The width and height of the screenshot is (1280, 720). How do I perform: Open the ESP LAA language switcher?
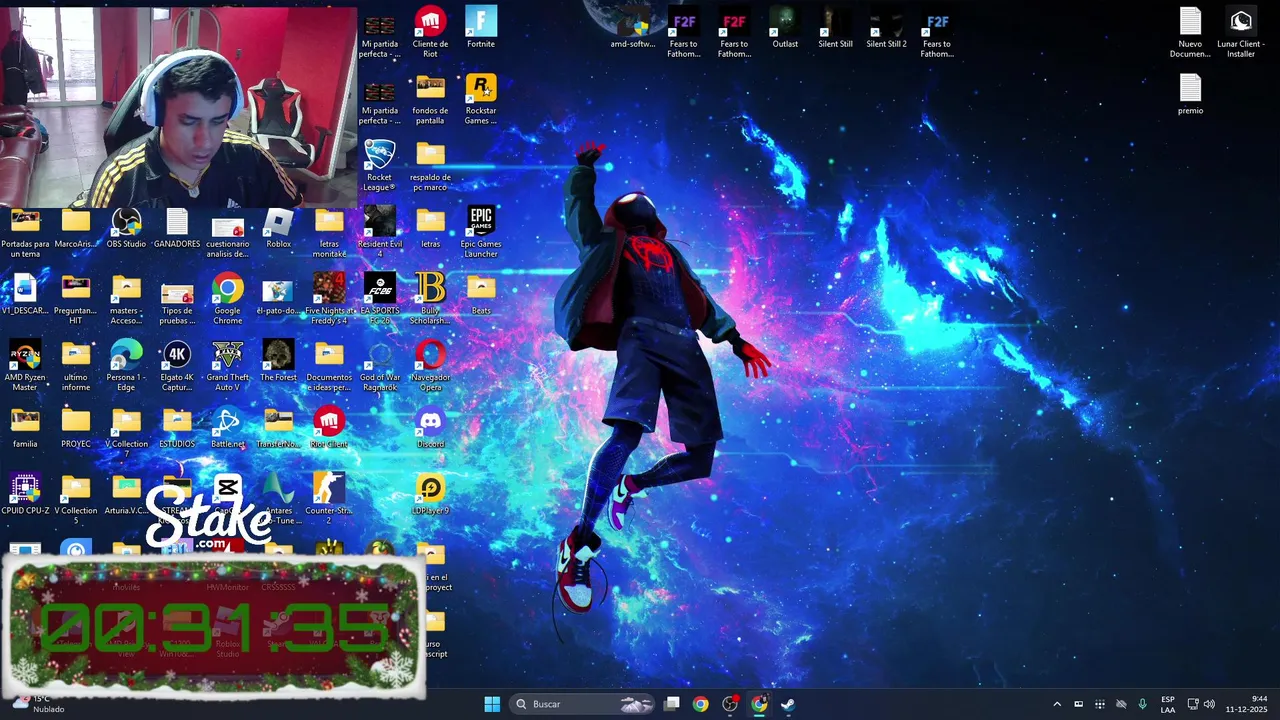coord(1168,704)
